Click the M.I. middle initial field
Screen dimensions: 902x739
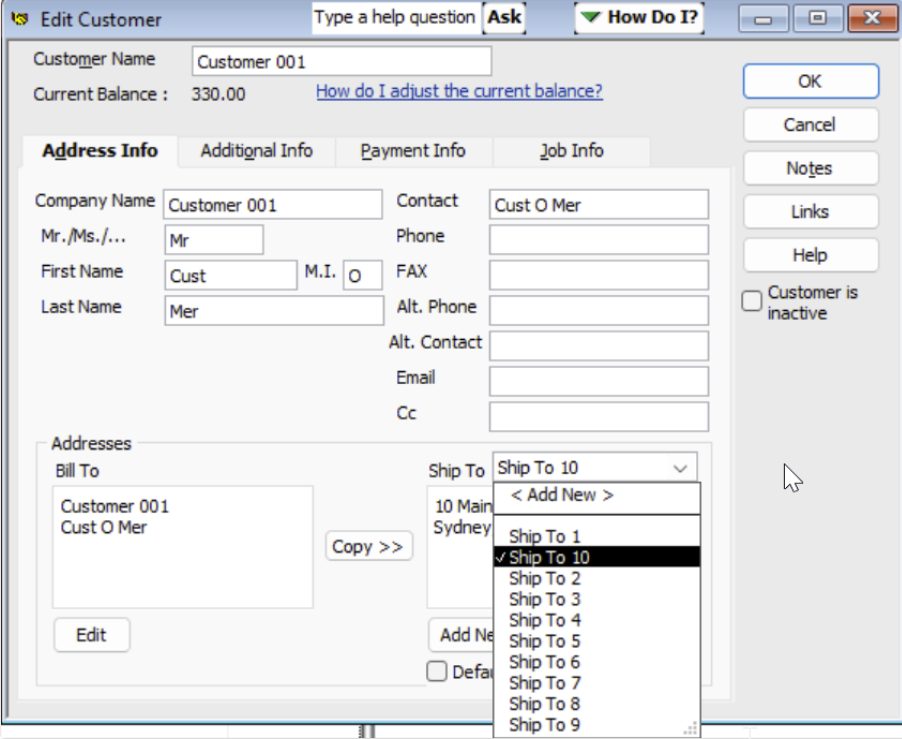coord(362,275)
